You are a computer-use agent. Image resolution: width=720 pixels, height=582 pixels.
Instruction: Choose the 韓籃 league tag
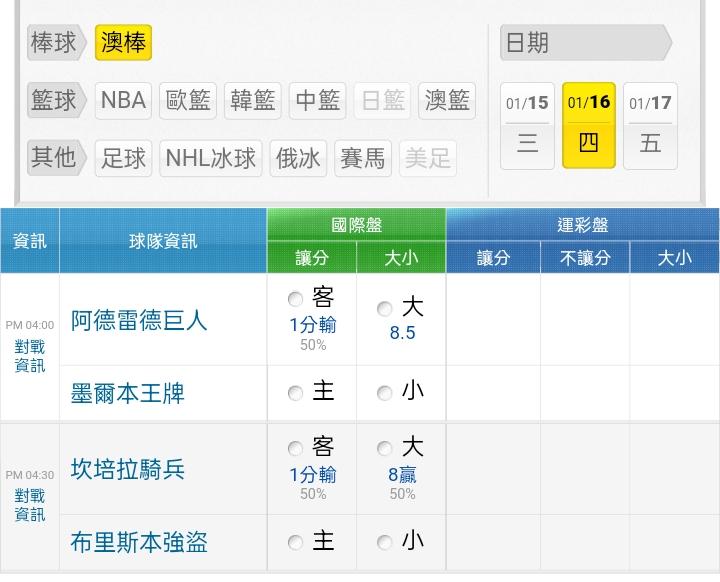[x=253, y=100]
